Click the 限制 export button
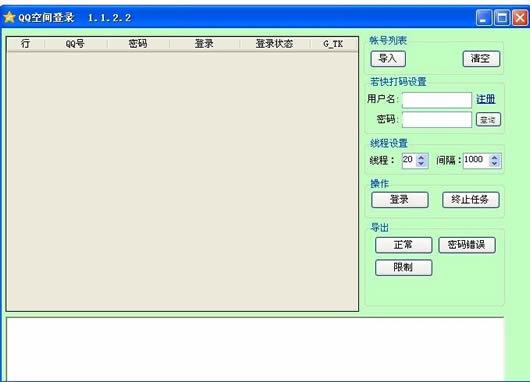This screenshot has height=382, width=530. pyautogui.click(x=404, y=267)
